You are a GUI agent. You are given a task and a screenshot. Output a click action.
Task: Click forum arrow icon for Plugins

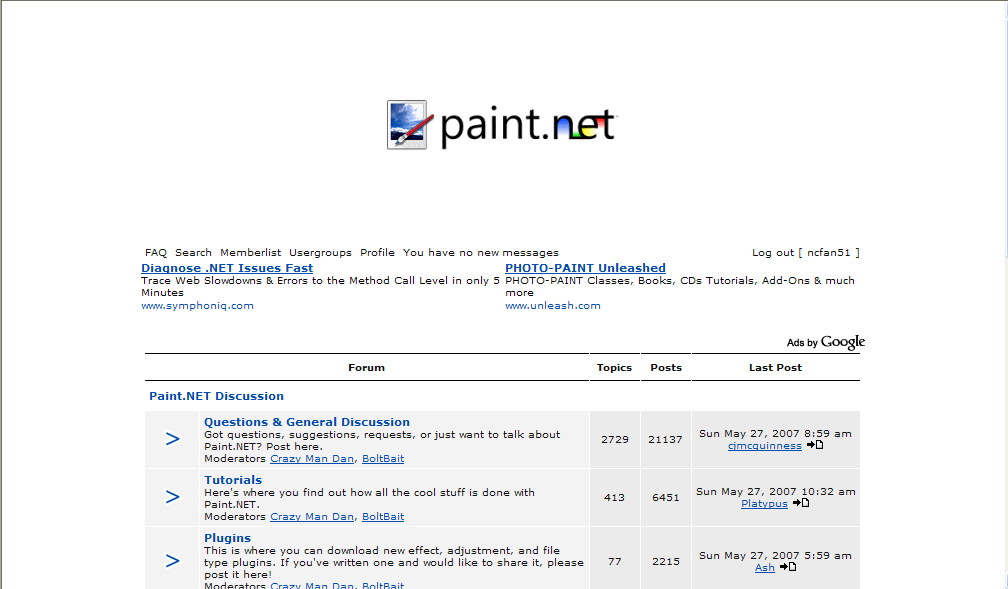[172, 561]
